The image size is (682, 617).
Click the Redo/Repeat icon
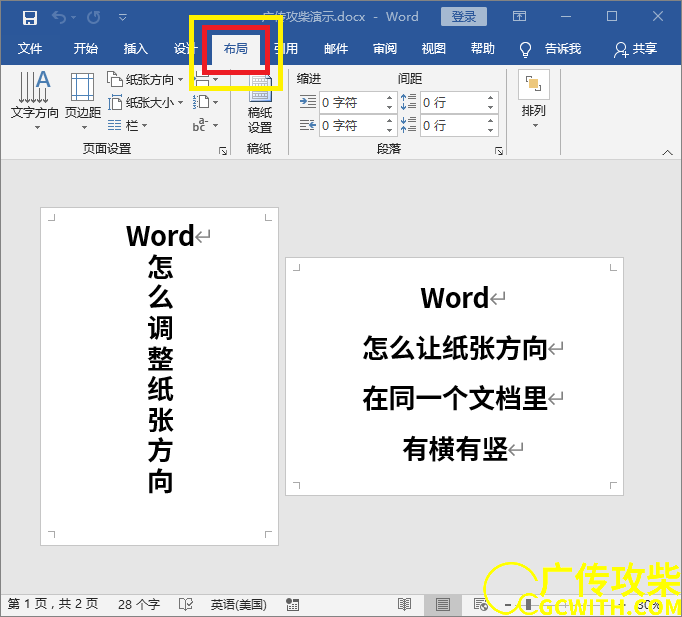pos(94,17)
